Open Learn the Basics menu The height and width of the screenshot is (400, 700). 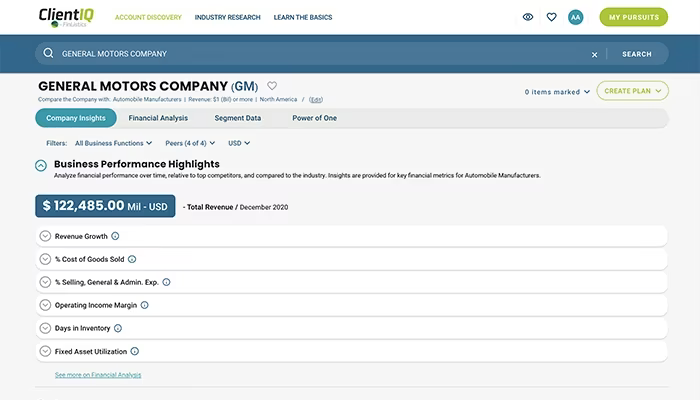(x=303, y=17)
